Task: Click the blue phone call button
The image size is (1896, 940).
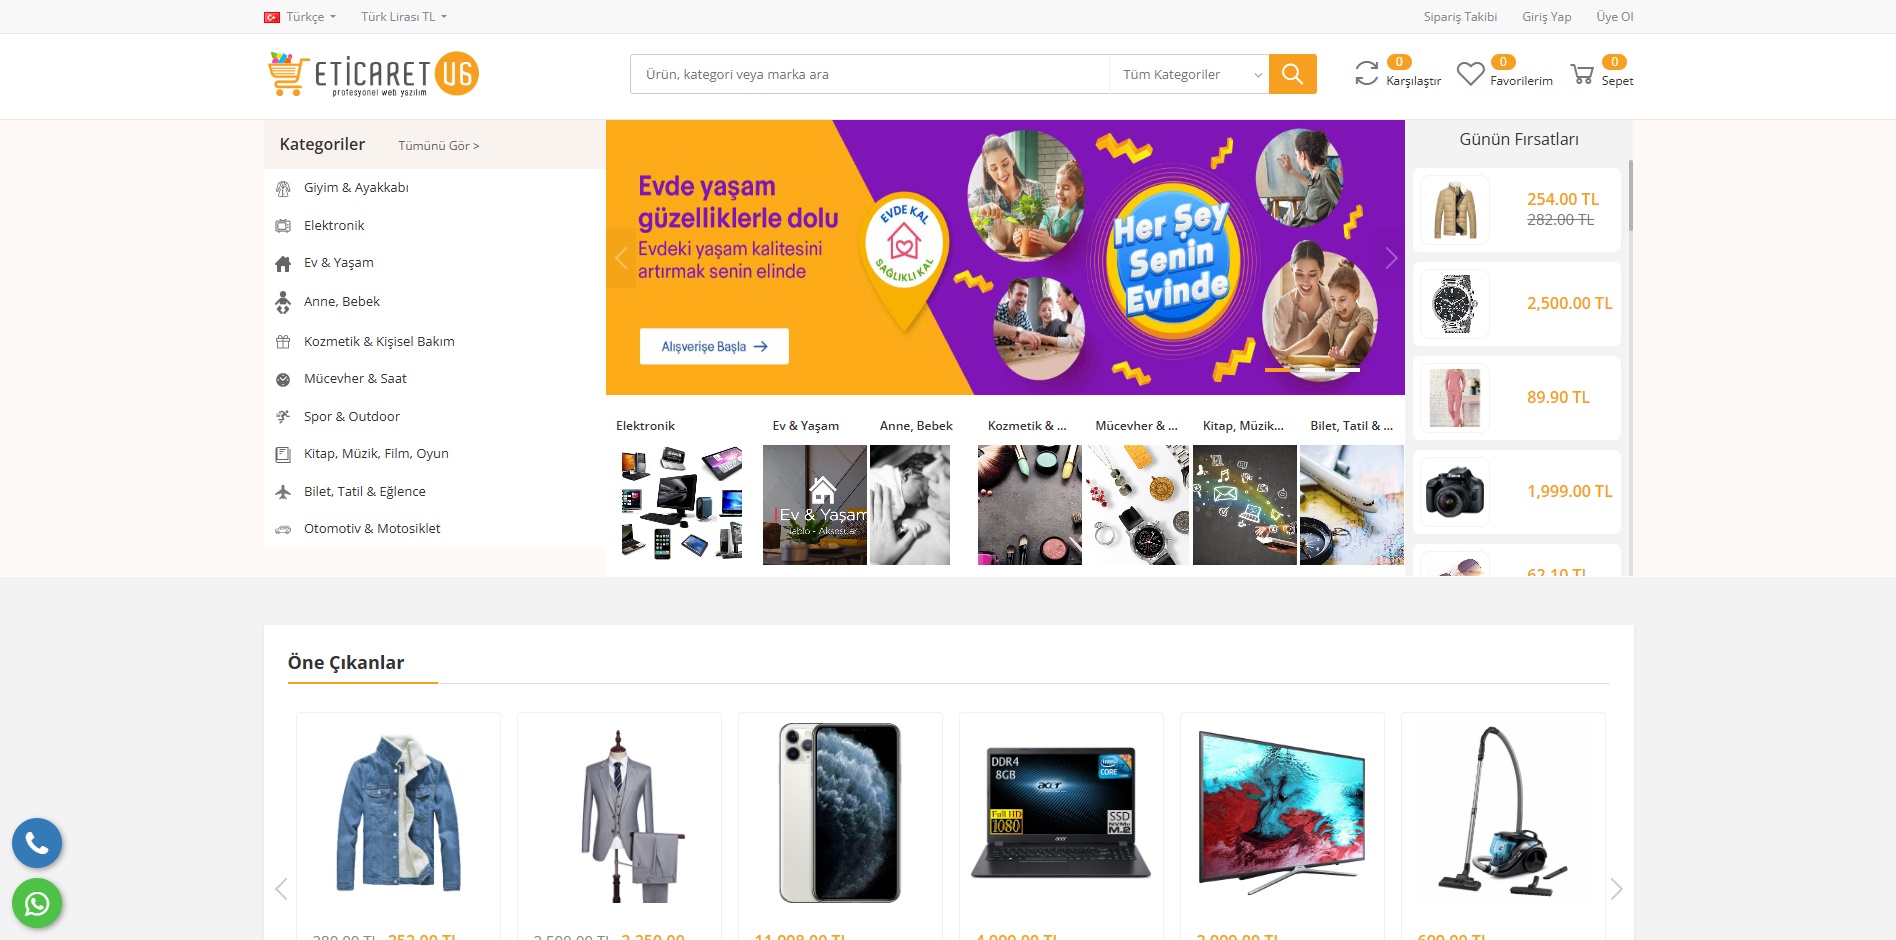Action: pos(37,843)
